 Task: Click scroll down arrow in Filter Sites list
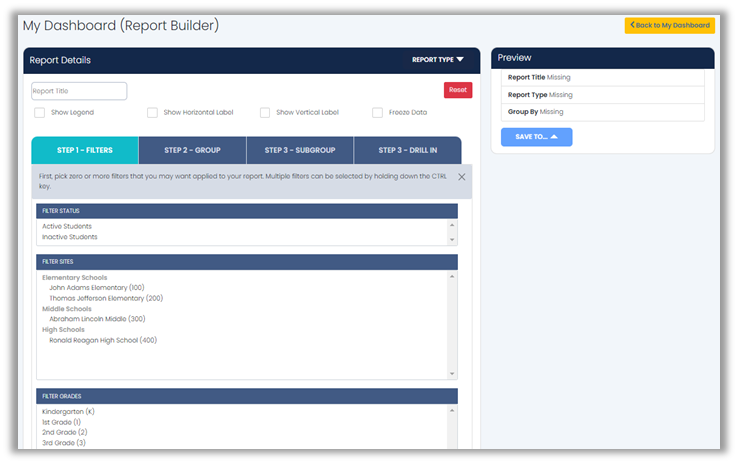pos(452,374)
